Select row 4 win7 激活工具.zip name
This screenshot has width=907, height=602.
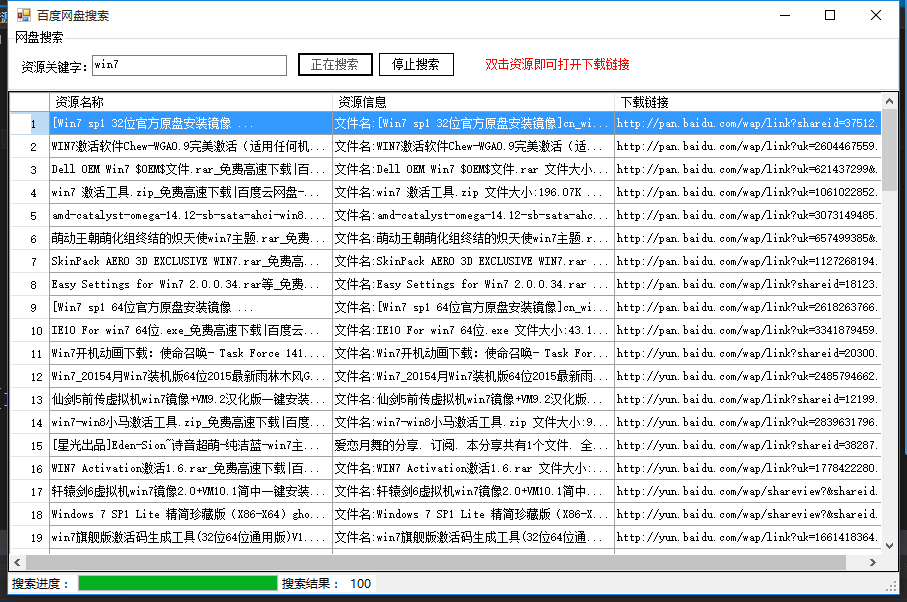click(191, 192)
